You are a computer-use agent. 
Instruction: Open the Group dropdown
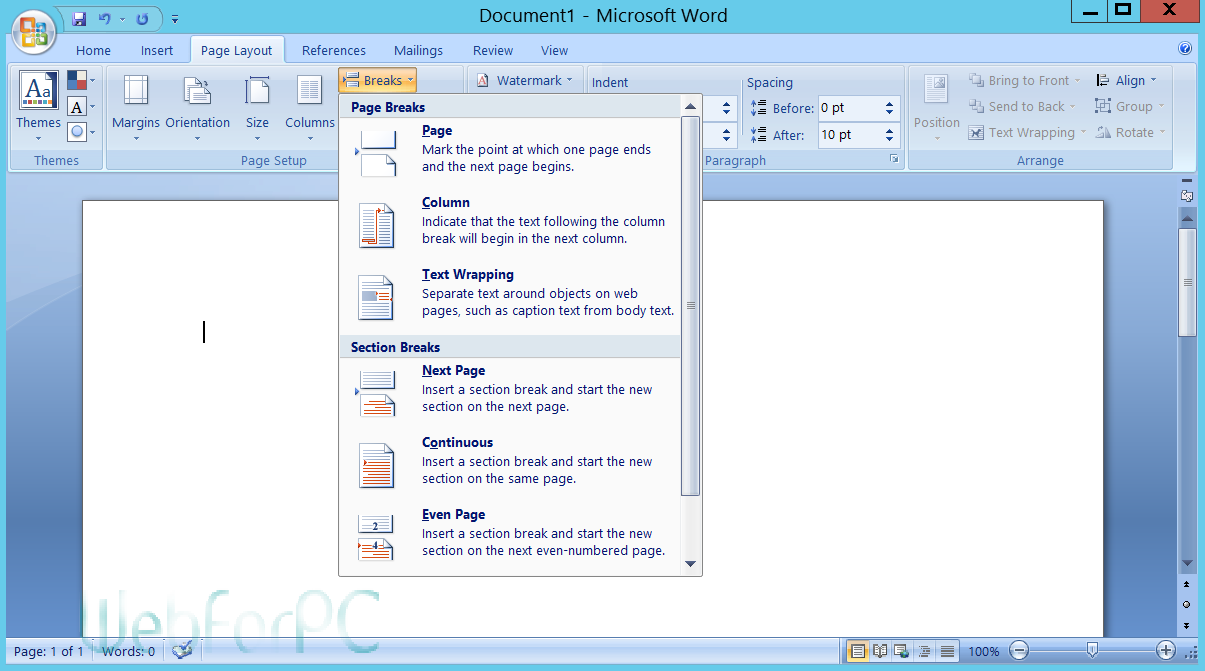click(x=1130, y=106)
